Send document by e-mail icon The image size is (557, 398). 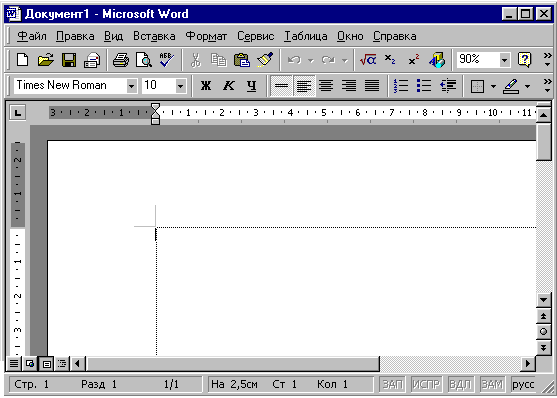point(92,60)
